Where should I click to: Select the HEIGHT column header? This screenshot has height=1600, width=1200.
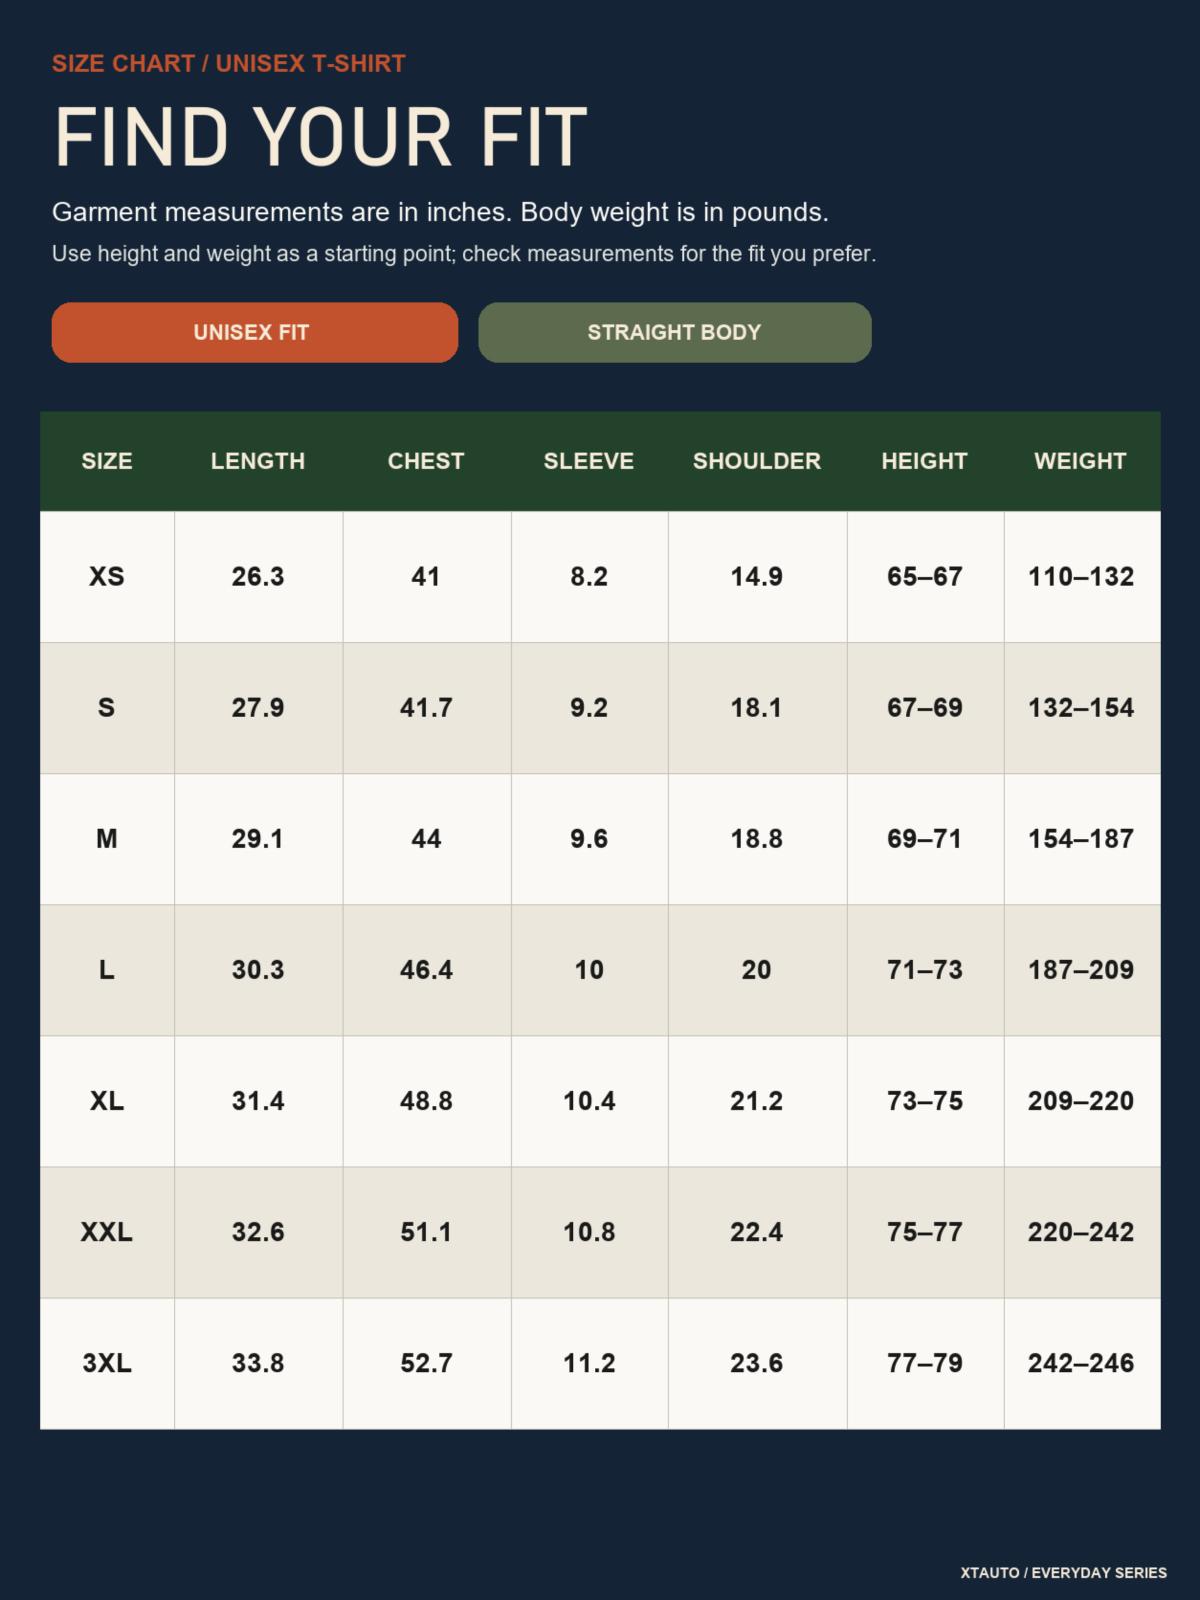tap(925, 461)
